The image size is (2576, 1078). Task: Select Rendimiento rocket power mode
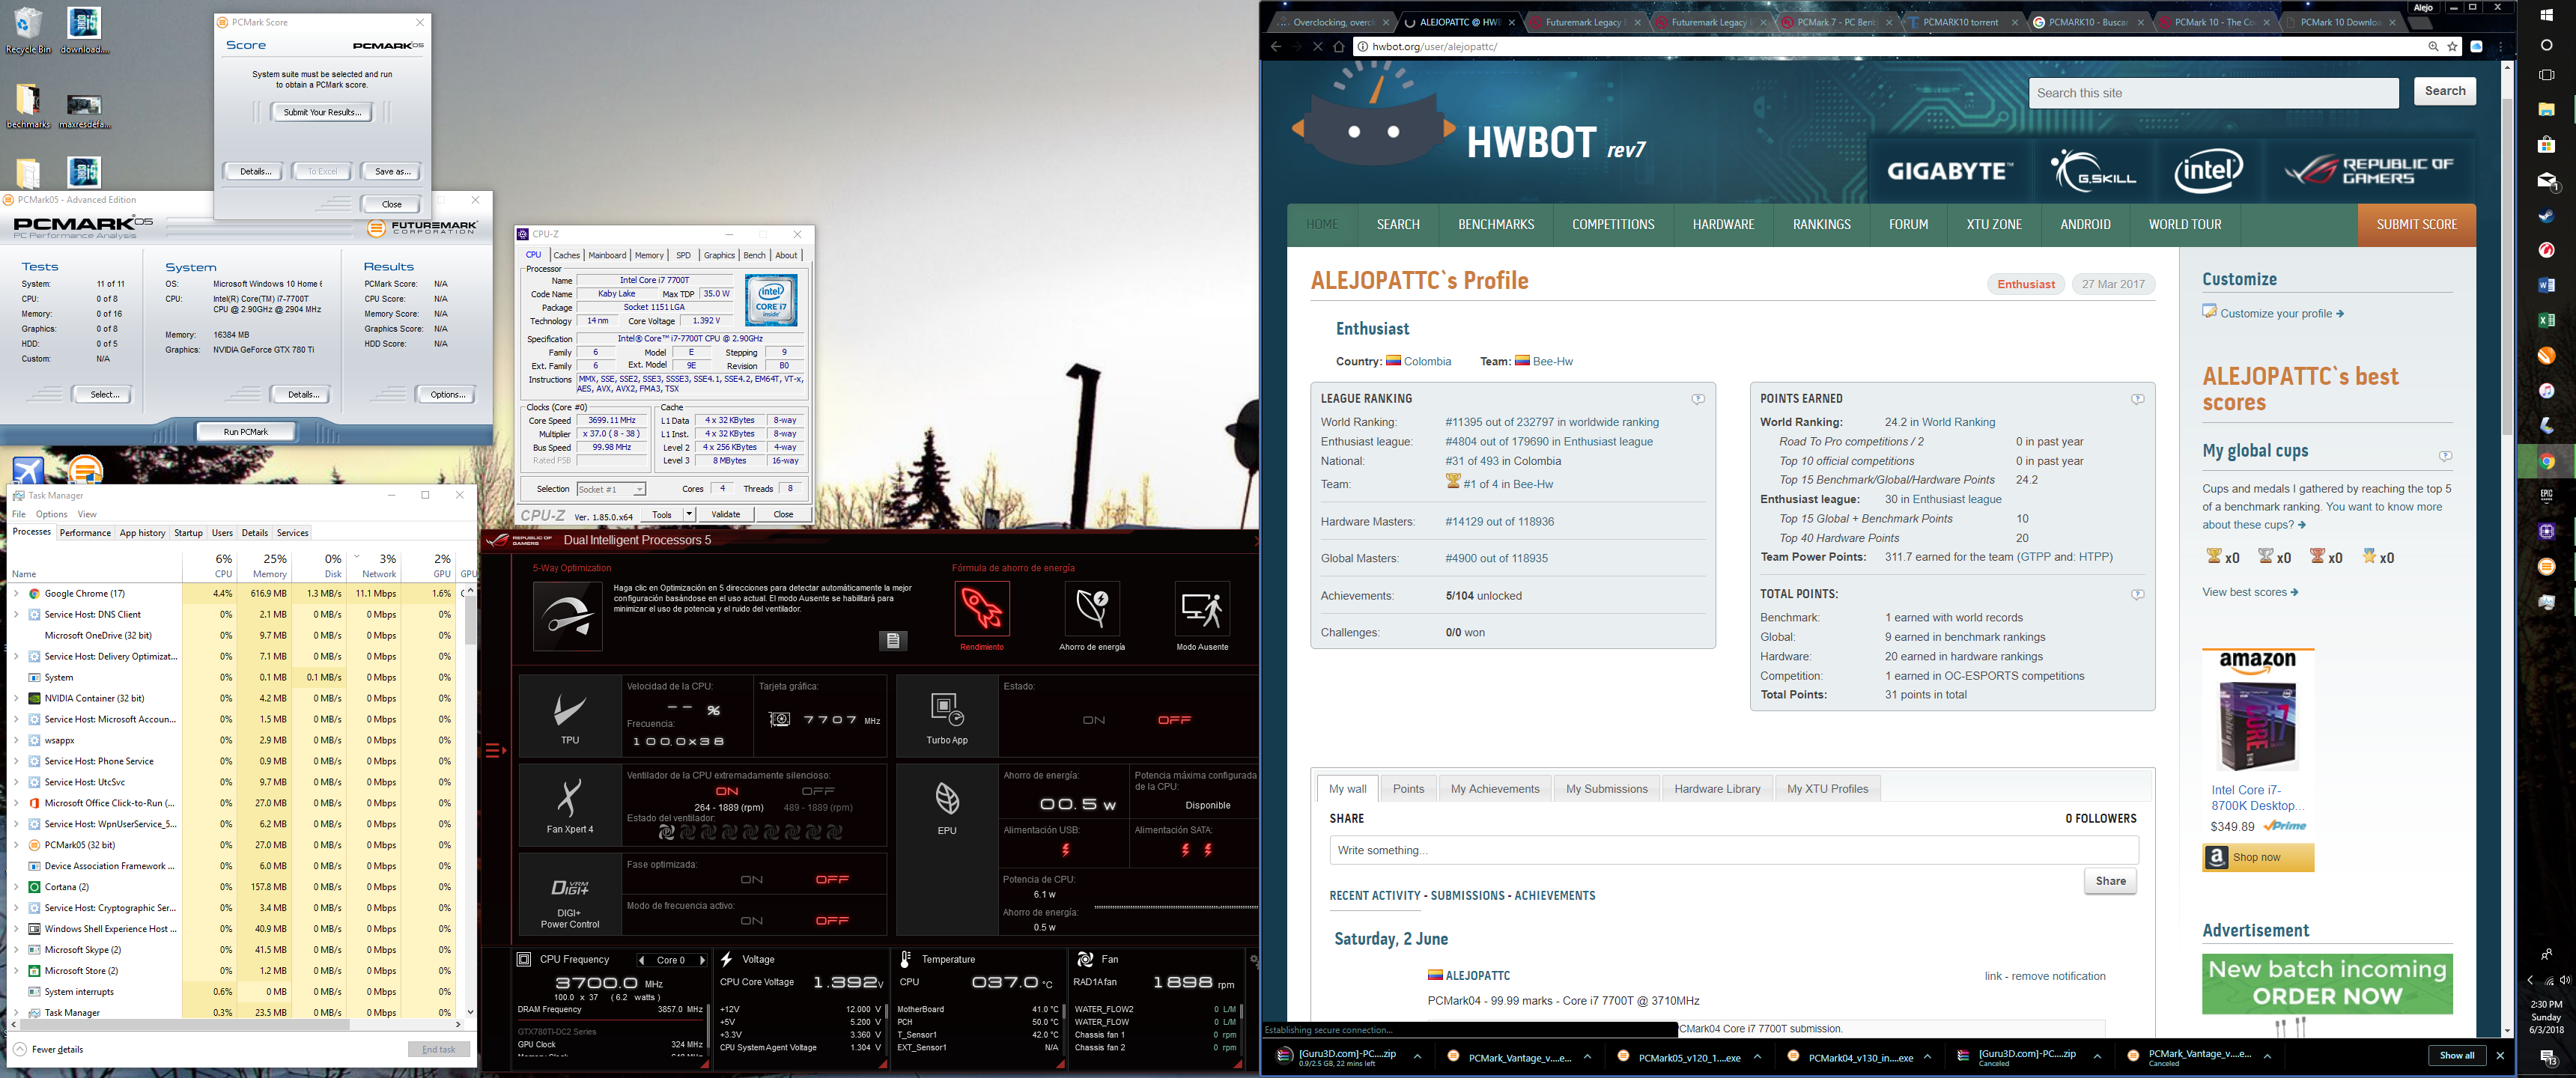click(982, 609)
